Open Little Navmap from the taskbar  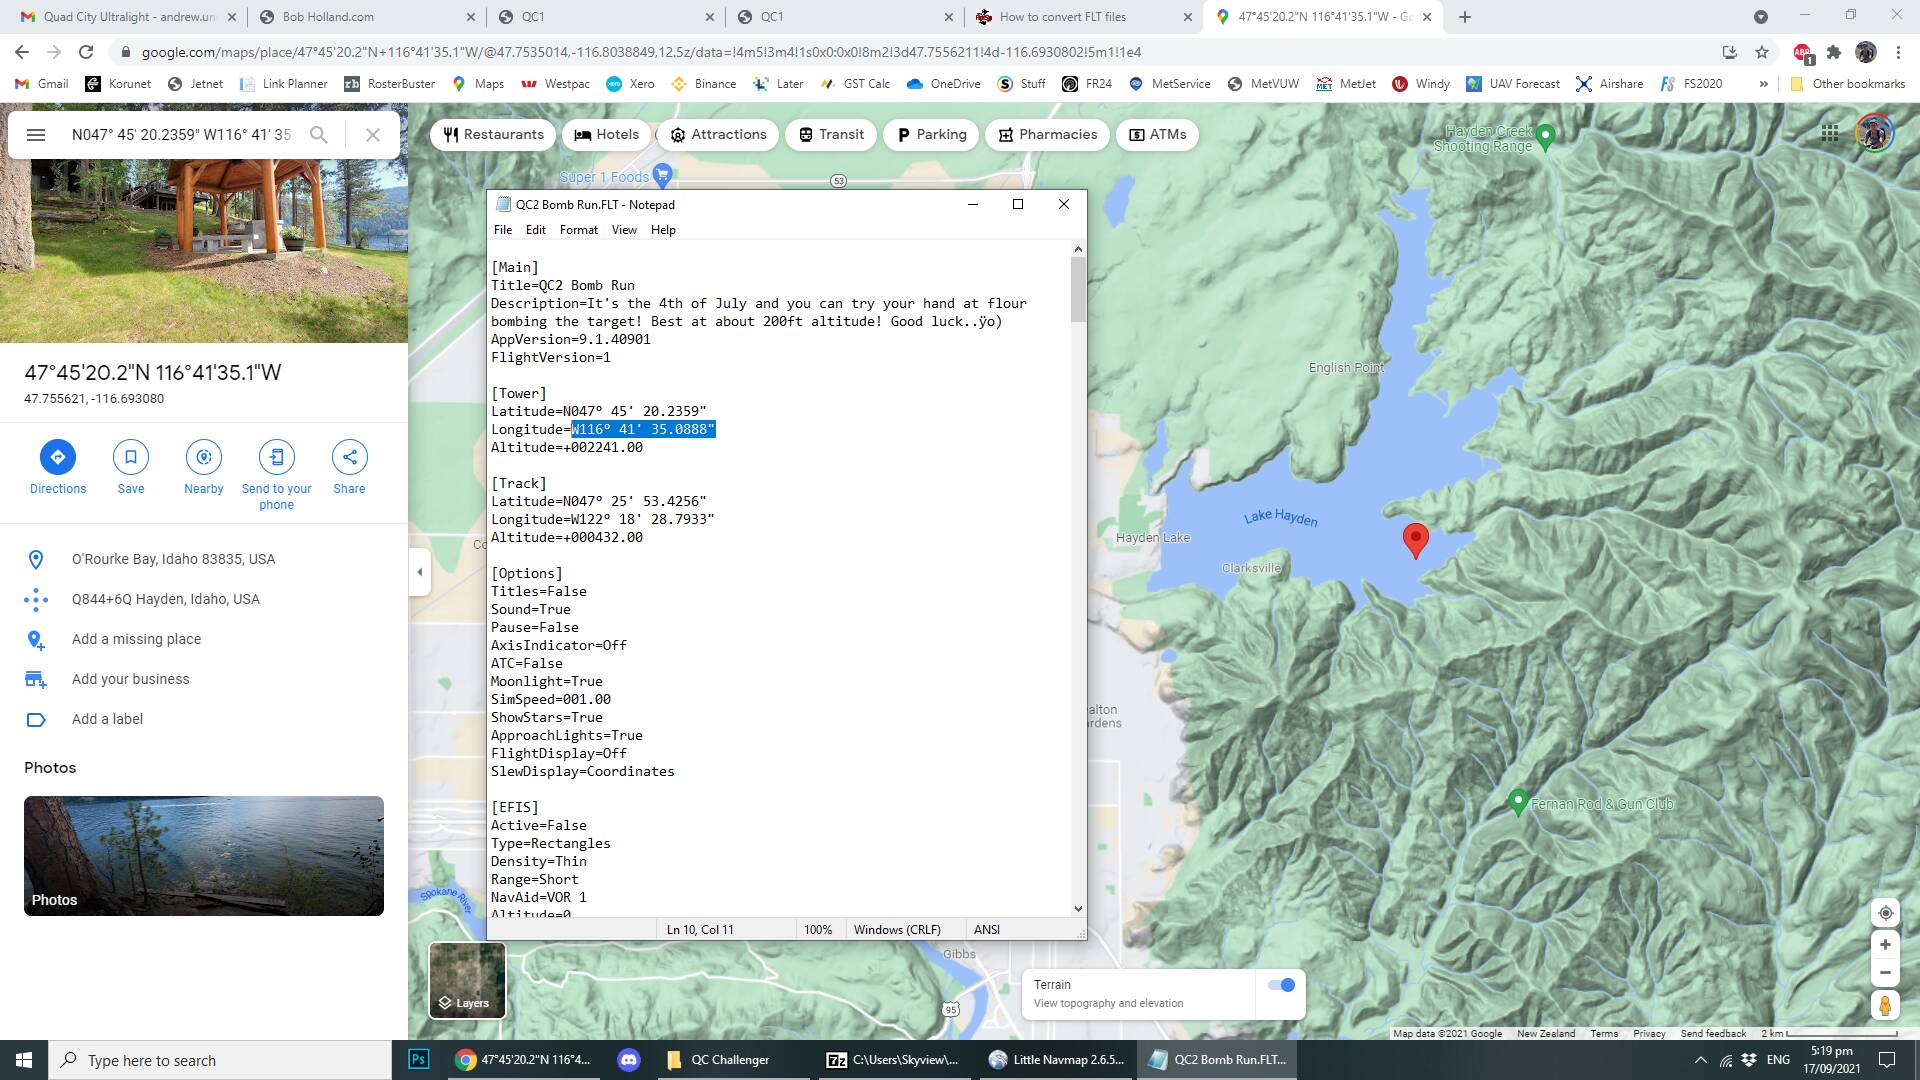click(x=1056, y=1060)
